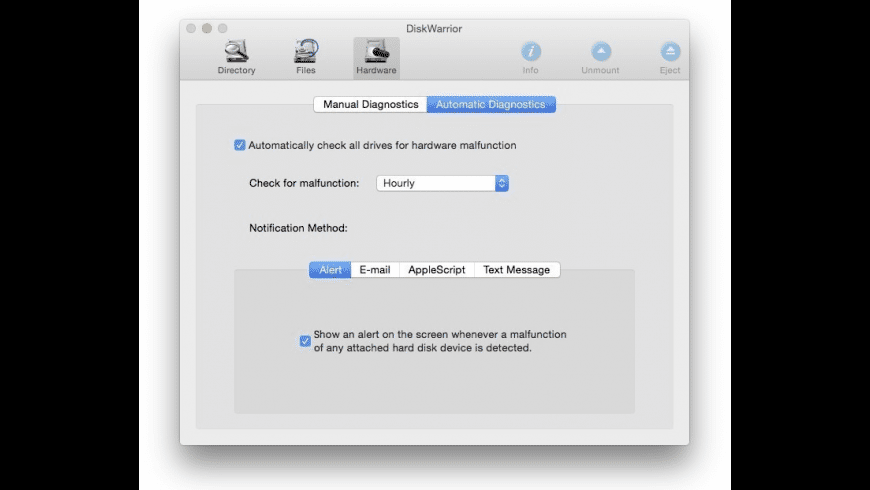Toggle show an alert on screen checkbox
870x490 pixels.
tap(305, 341)
